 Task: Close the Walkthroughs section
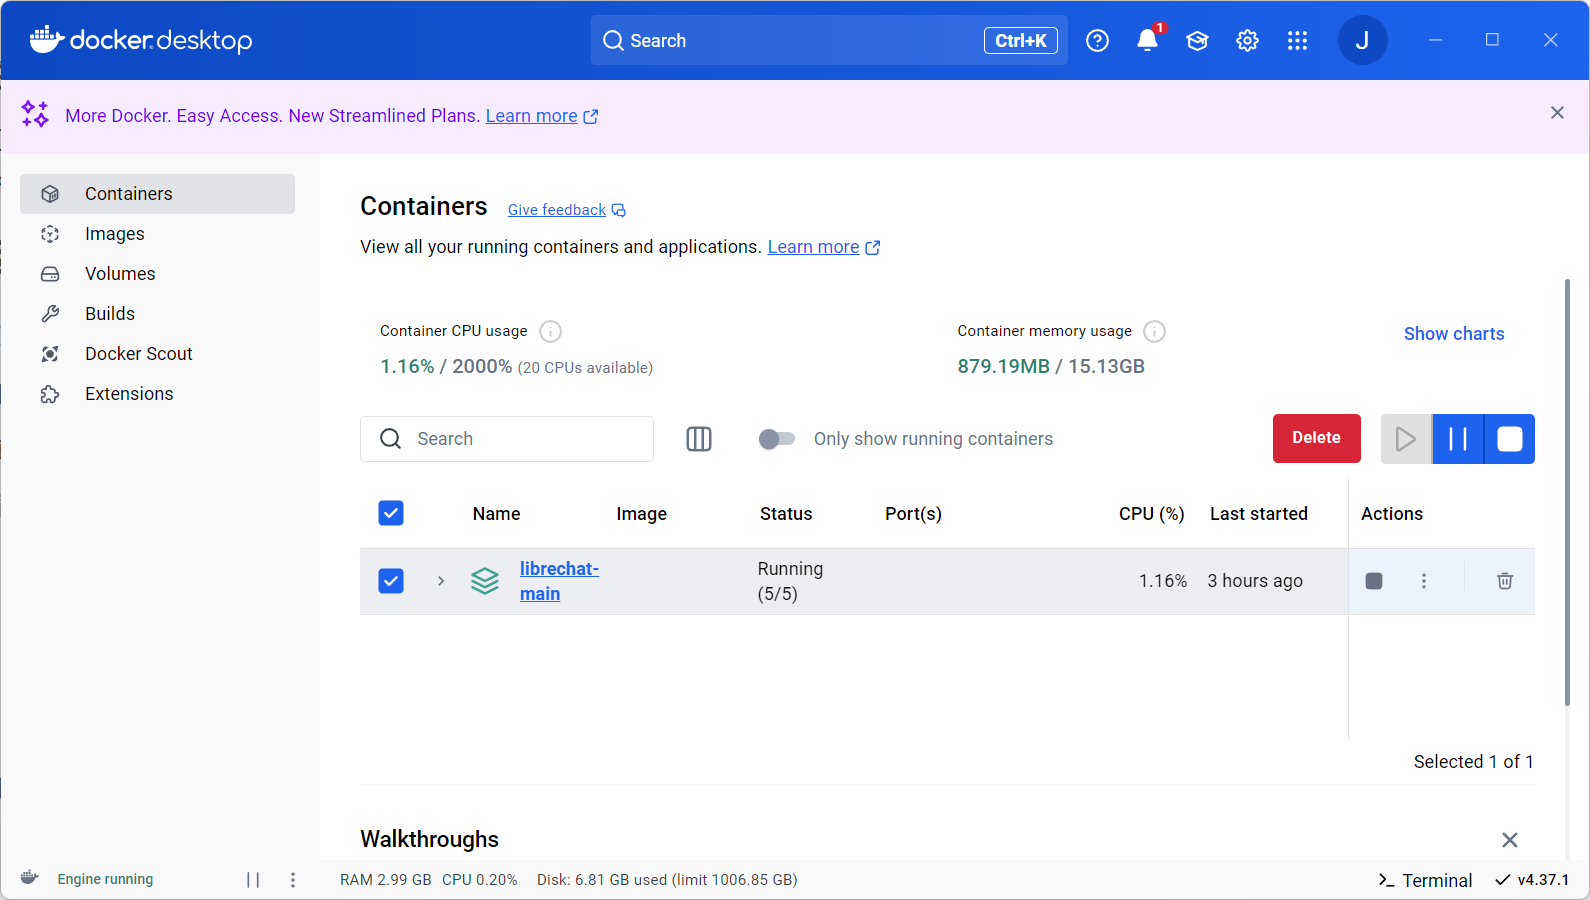coord(1510,840)
